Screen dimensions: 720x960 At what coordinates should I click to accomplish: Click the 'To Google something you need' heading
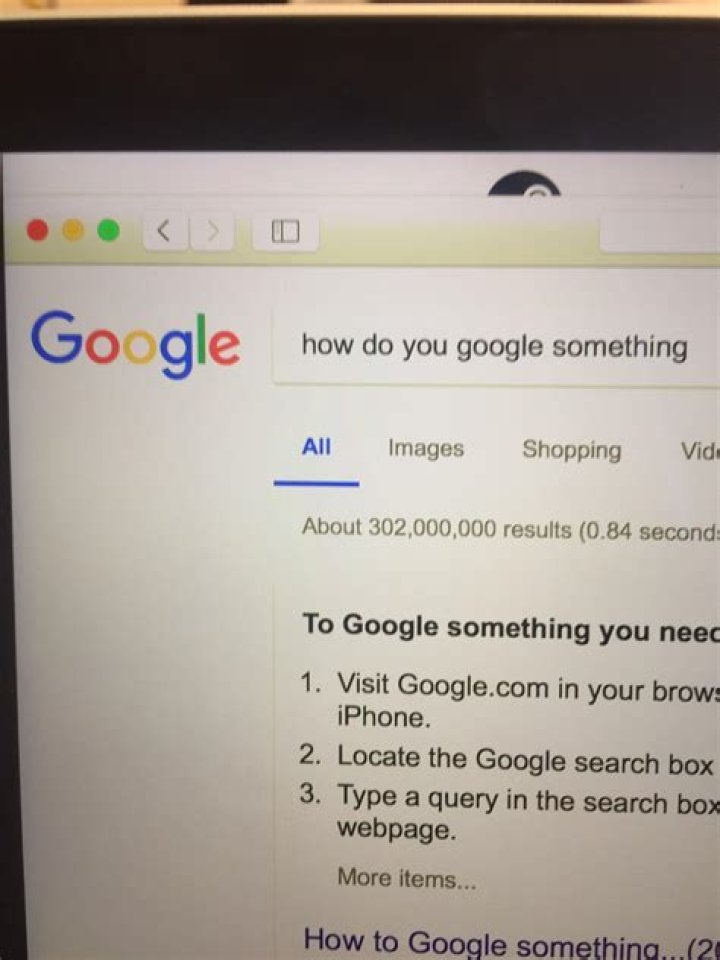tap(511, 628)
